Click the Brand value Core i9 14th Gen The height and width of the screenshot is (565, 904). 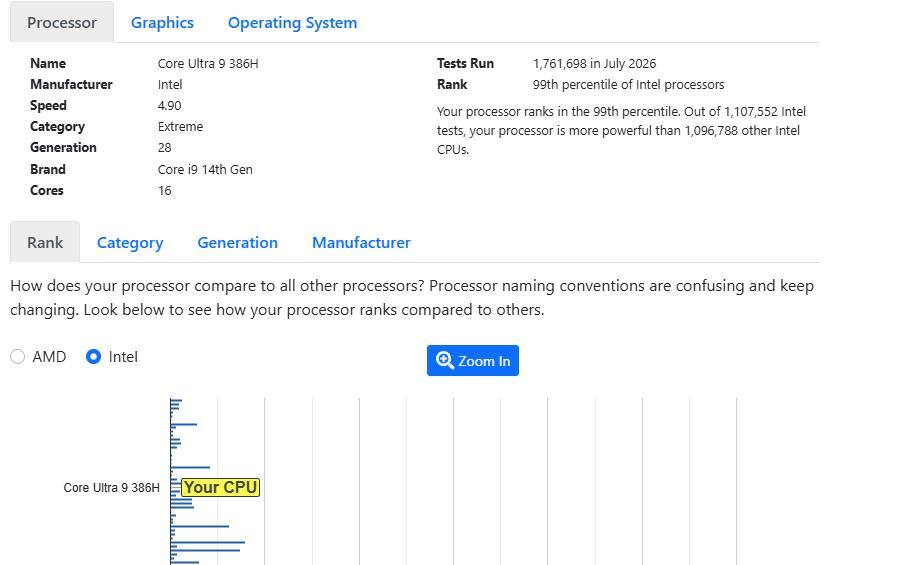tap(205, 170)
